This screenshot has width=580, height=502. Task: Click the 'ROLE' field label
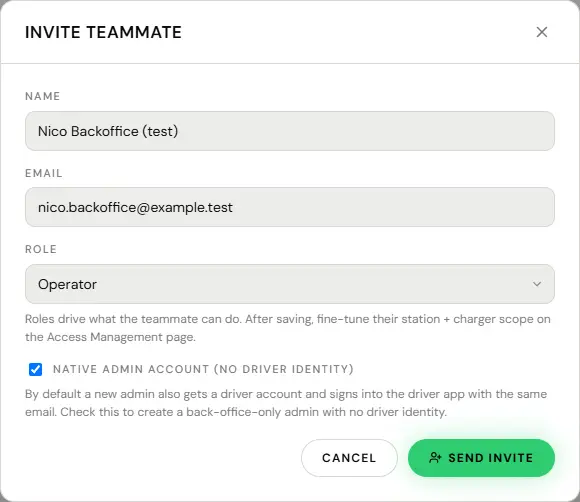click(x=41, y=249)
